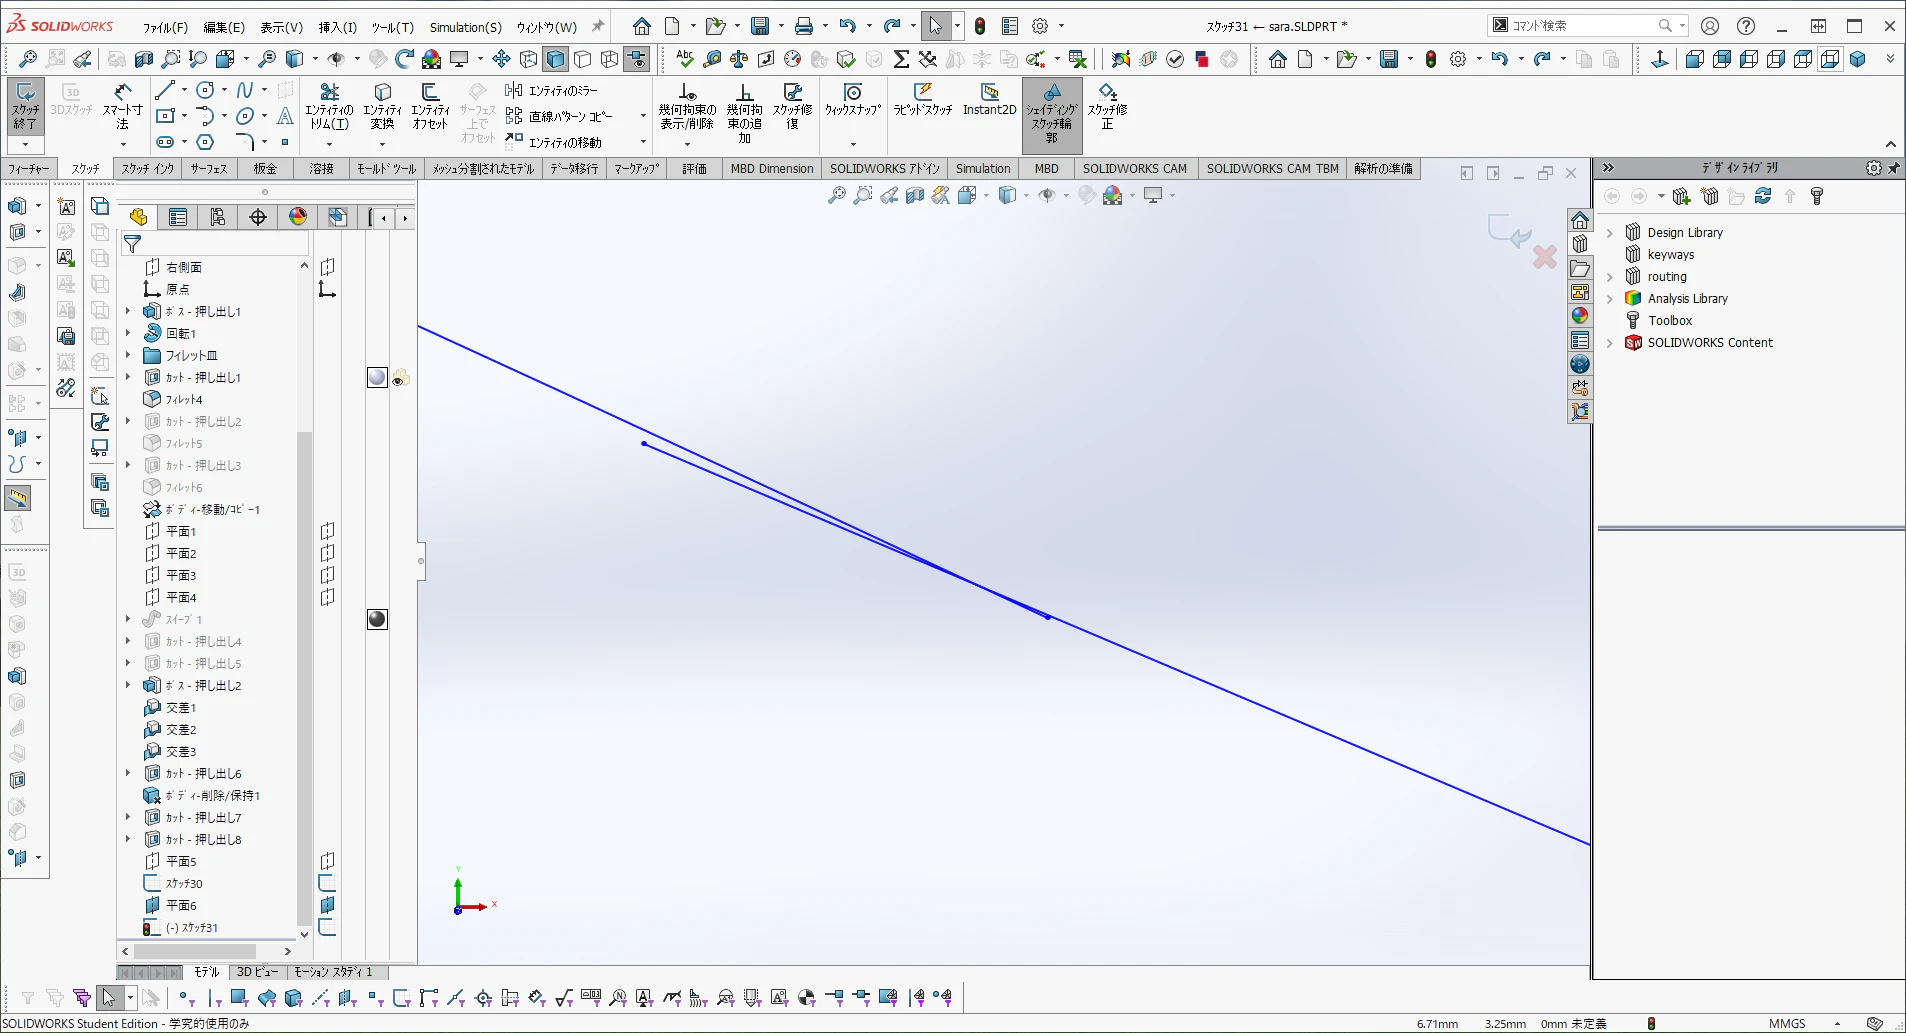This screenshot has width=1906, height=1033.
Task: Click Add to Library icon in Design Library
Action: [1681, 196]
